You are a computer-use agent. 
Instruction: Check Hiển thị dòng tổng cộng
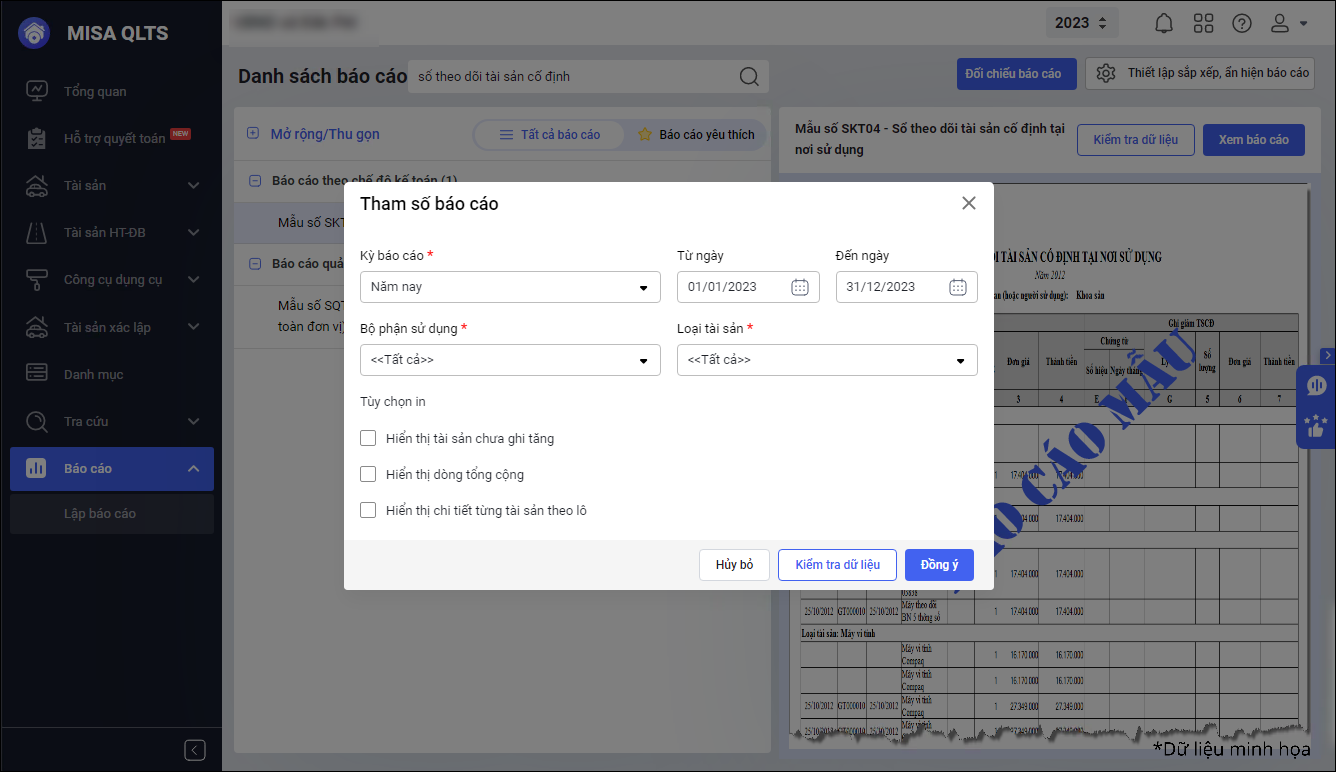(x=368, y=474)
